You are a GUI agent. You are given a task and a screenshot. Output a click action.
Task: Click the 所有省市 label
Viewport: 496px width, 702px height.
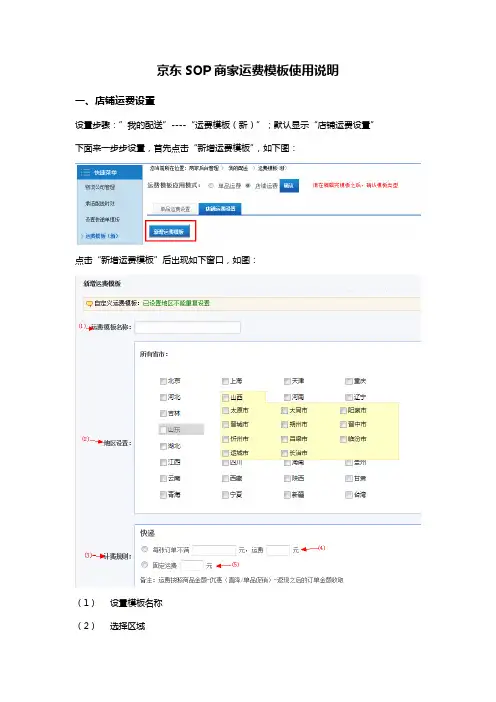click(154, 354)
